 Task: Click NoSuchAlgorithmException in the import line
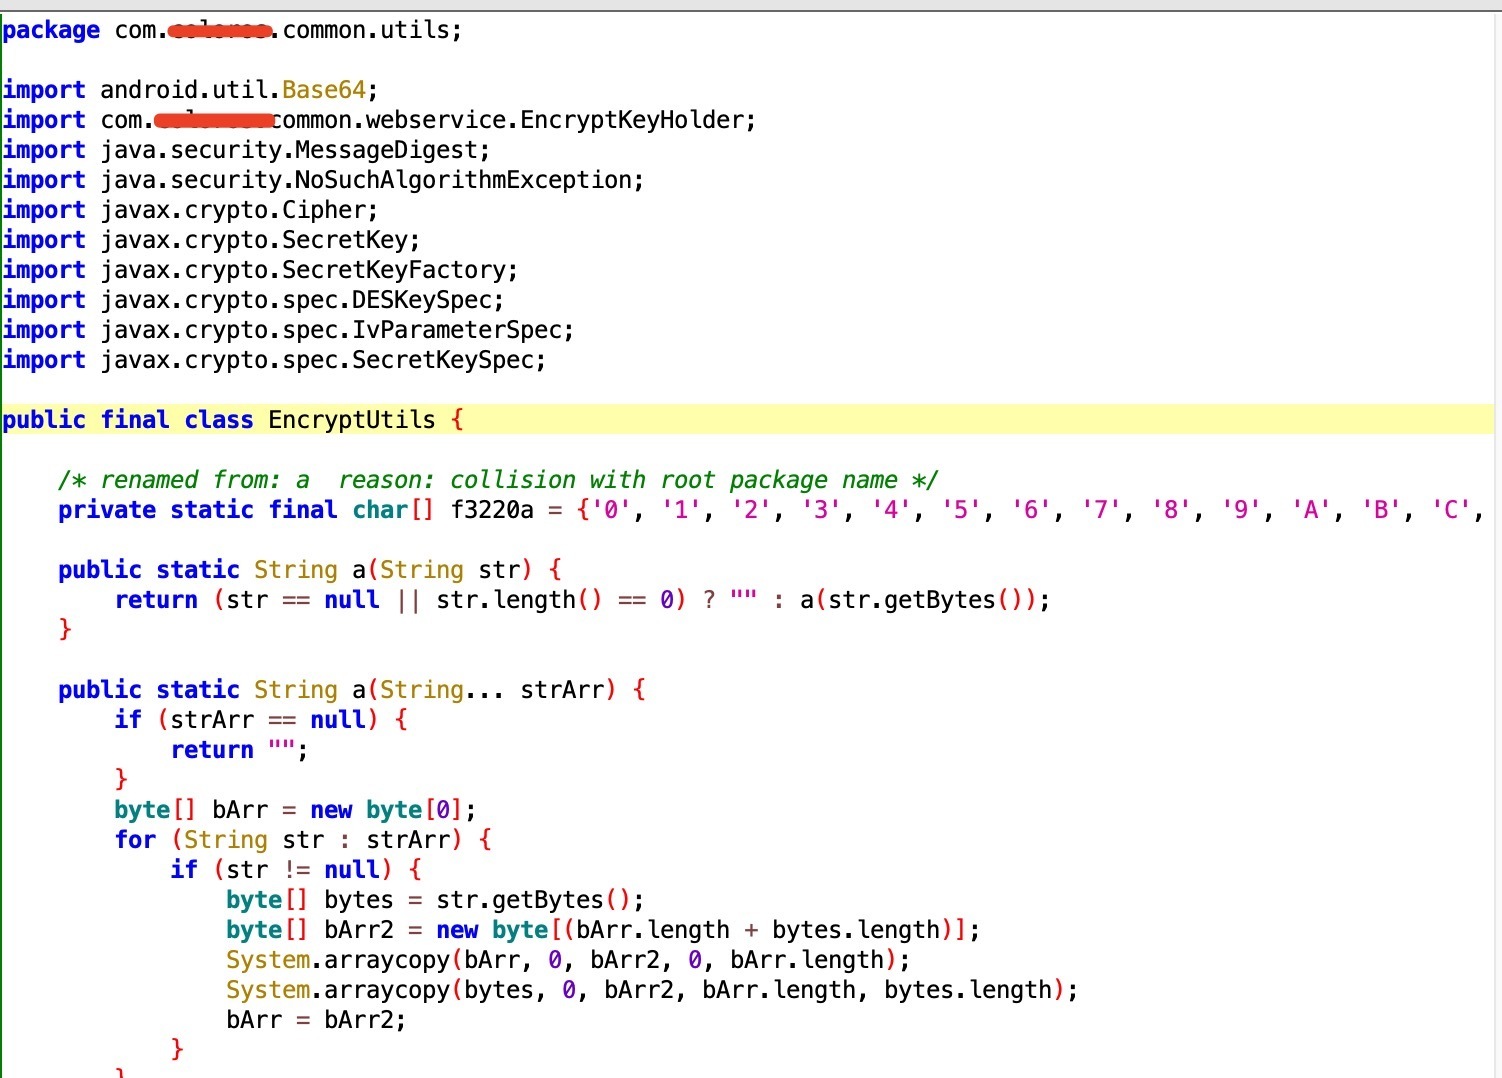[x=464, y=180]
